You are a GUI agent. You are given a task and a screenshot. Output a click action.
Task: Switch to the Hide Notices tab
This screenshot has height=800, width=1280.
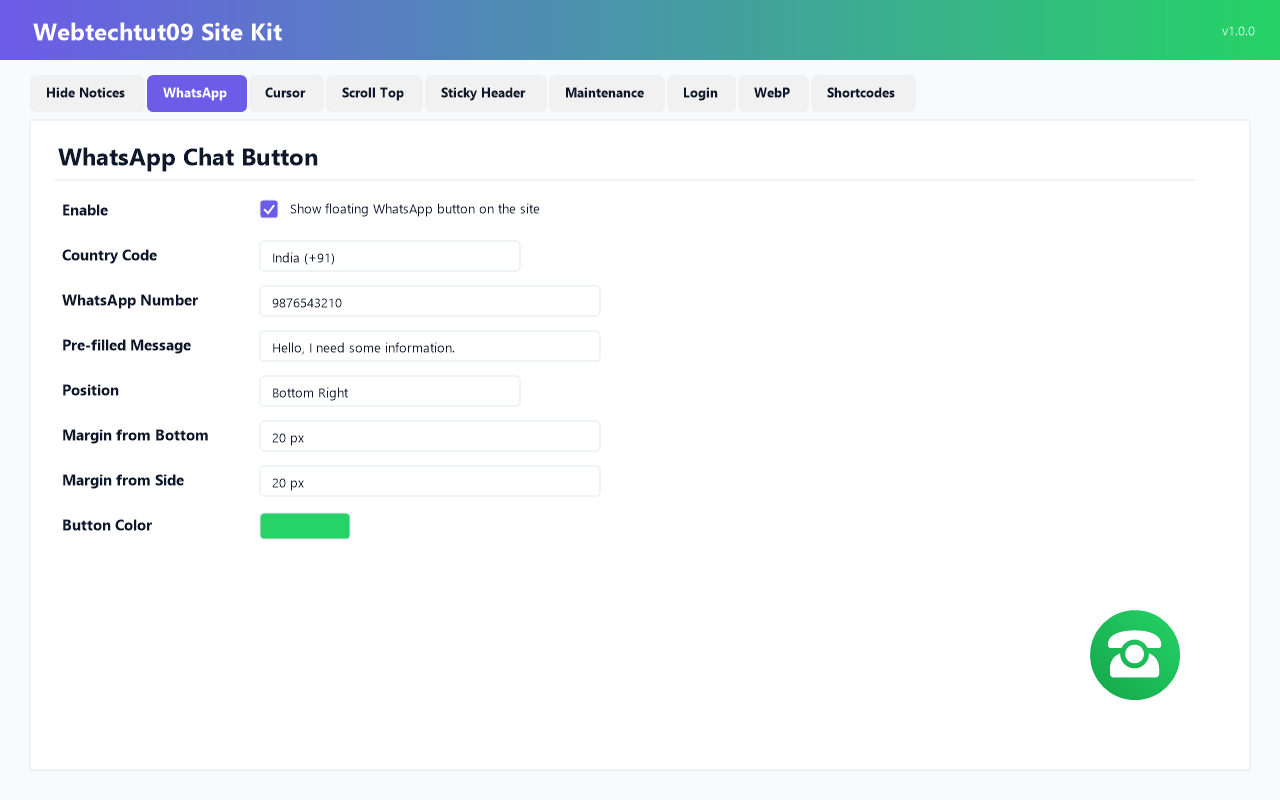click(86, 93)
